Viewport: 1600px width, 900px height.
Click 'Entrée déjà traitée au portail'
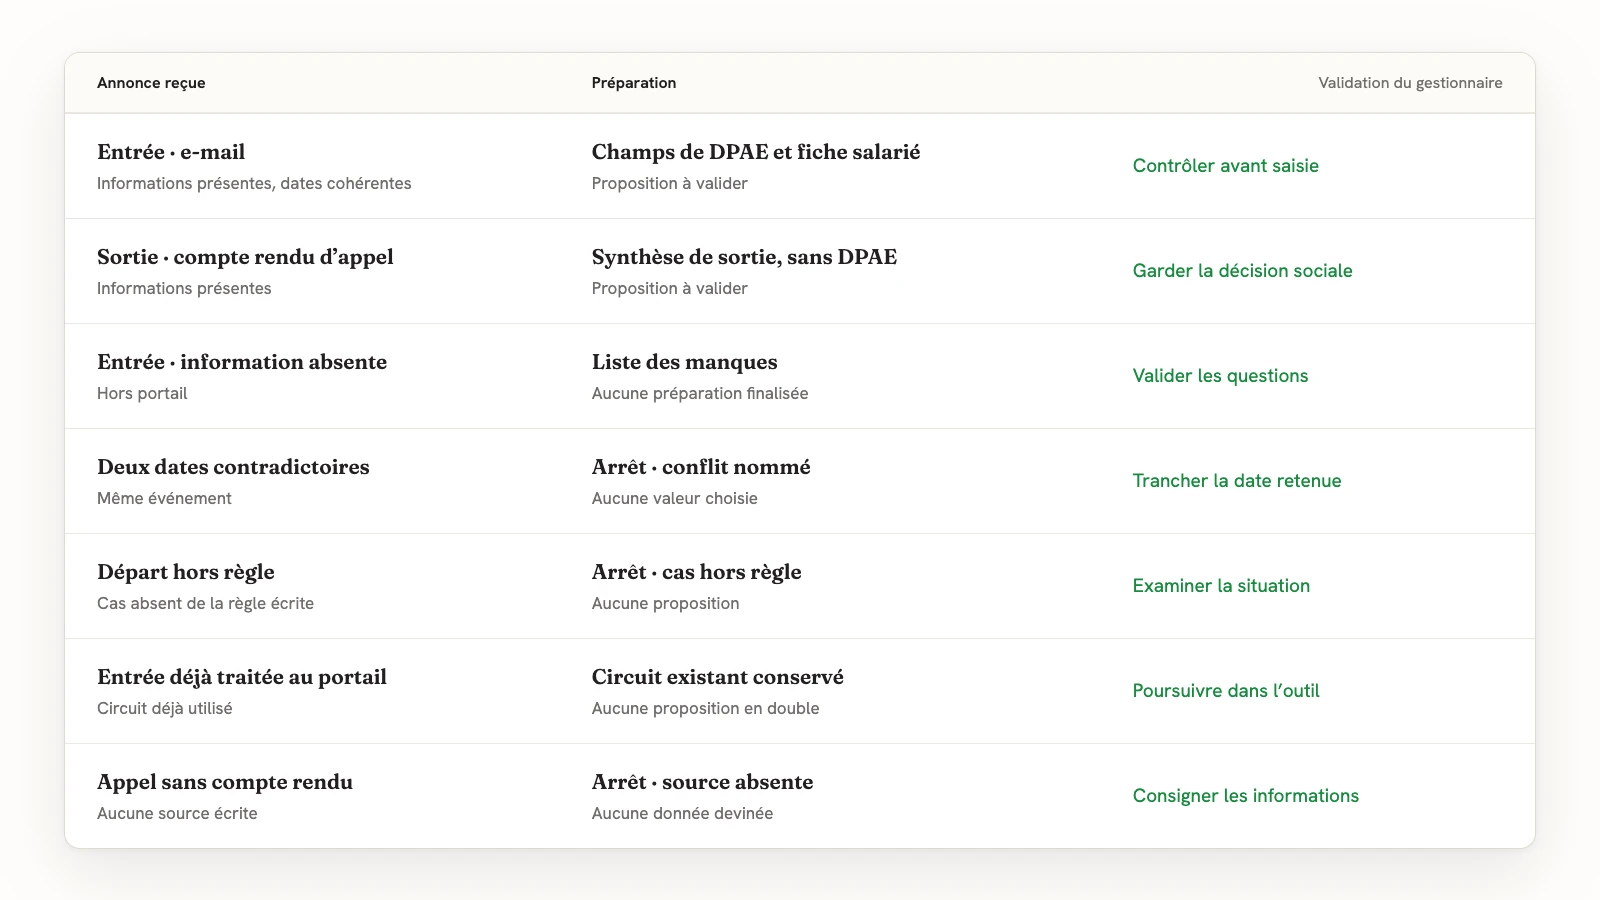[x=242, y=677]
